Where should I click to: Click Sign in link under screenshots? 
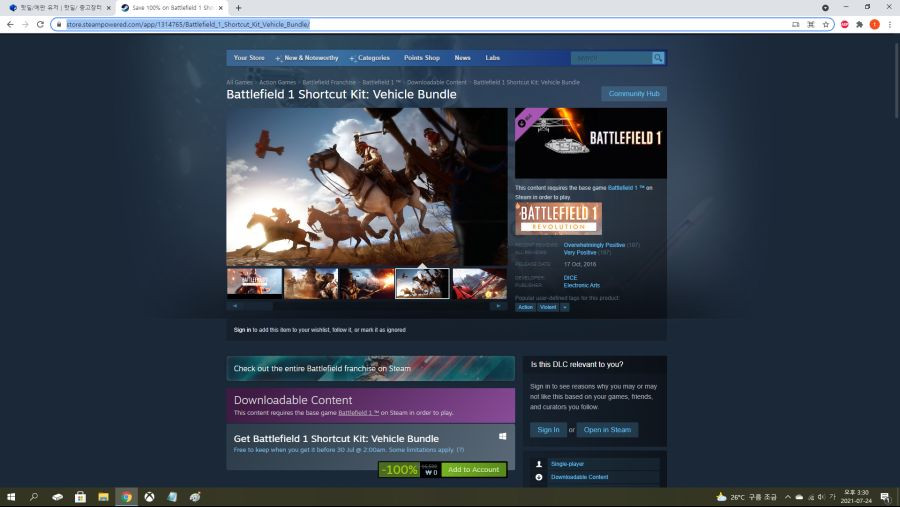(242, 330)
